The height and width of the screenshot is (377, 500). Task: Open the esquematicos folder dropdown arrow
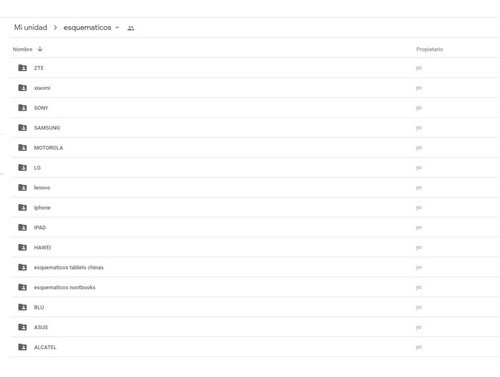point(117,28)
